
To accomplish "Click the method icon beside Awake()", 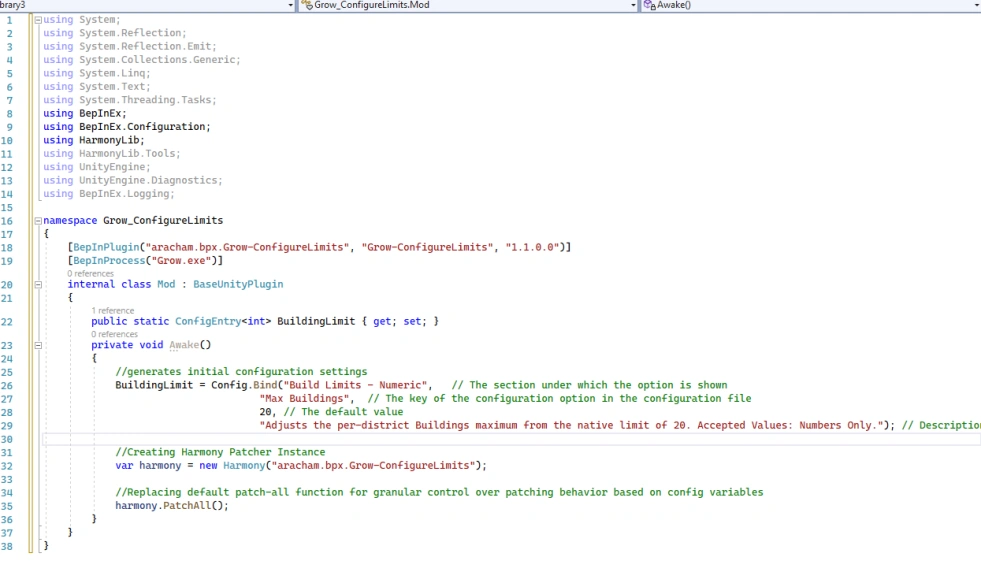I will pyautogui.click(x=649, y=5).
